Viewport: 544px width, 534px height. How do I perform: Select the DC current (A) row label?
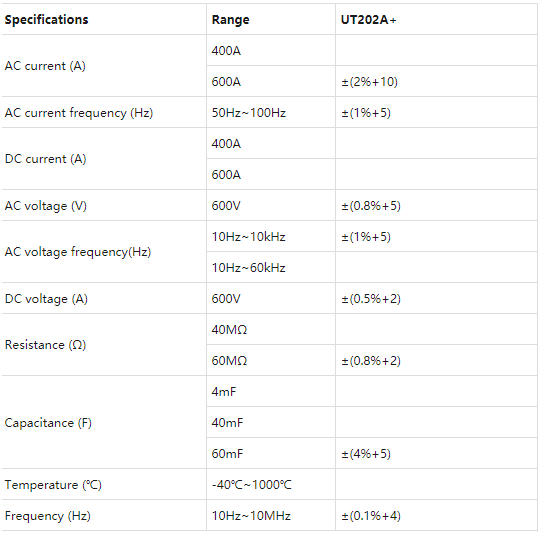point(45,159)
